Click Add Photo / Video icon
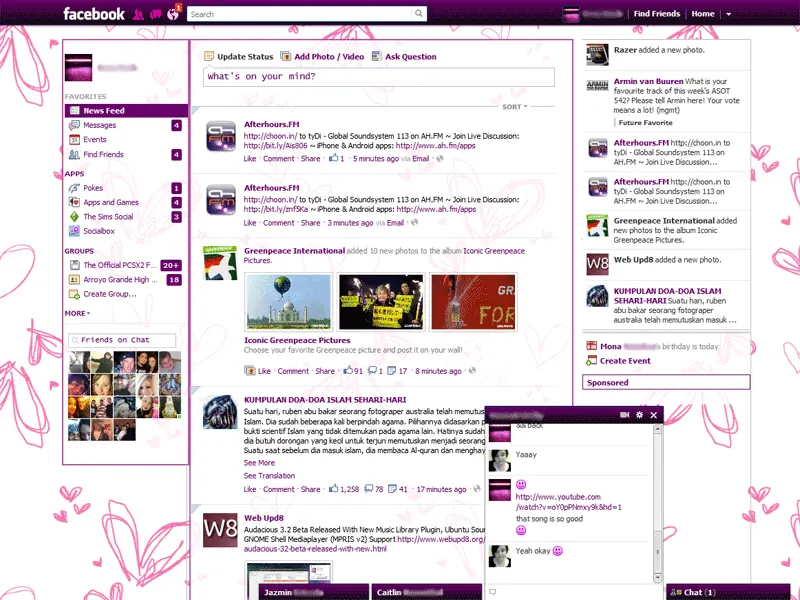Screen dimensions: 800x600 (x=285, y=56)
